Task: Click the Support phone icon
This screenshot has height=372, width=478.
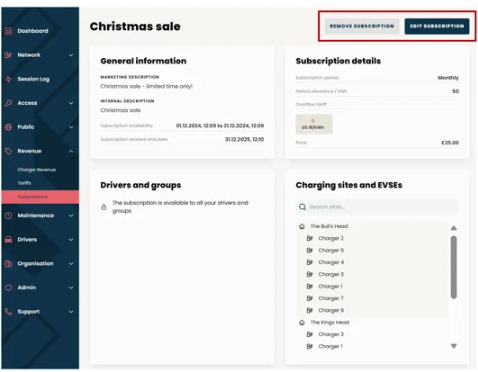Action: coord(9,311)
